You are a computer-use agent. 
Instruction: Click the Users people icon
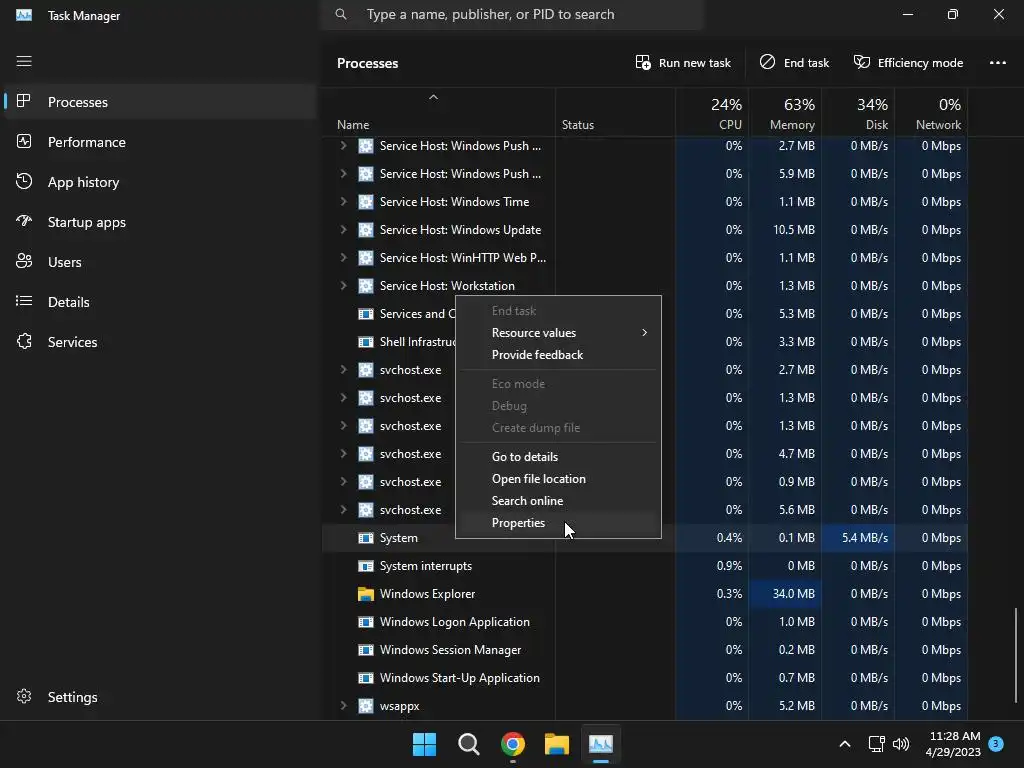(x=24, y=261)
